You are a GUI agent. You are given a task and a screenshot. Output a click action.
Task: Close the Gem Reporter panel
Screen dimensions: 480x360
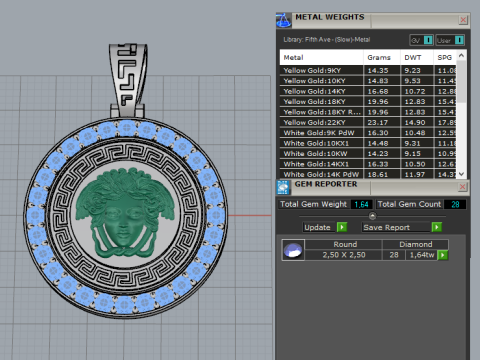[x=462, y=187]
